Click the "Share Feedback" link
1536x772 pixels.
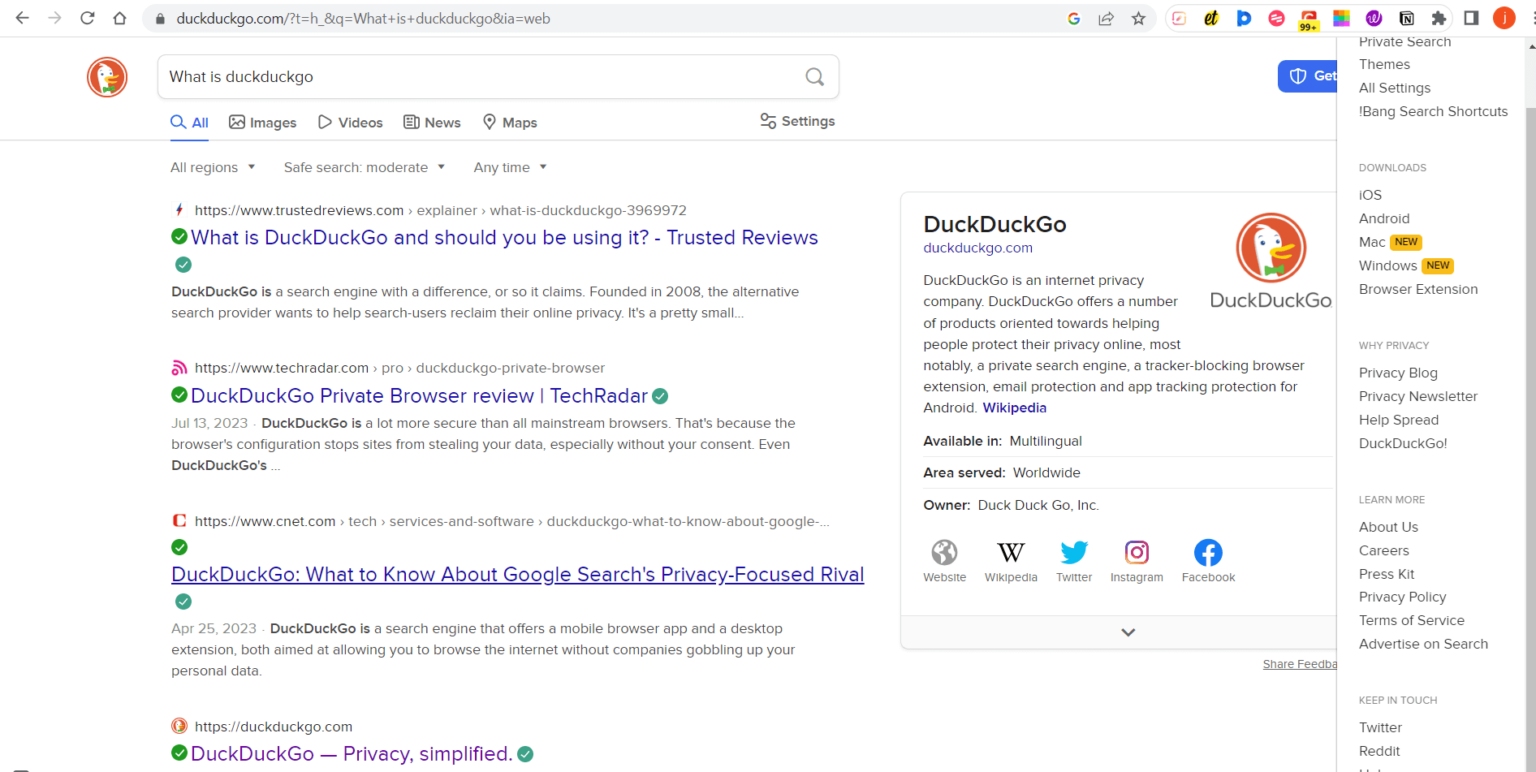(x=1300, y=663)
